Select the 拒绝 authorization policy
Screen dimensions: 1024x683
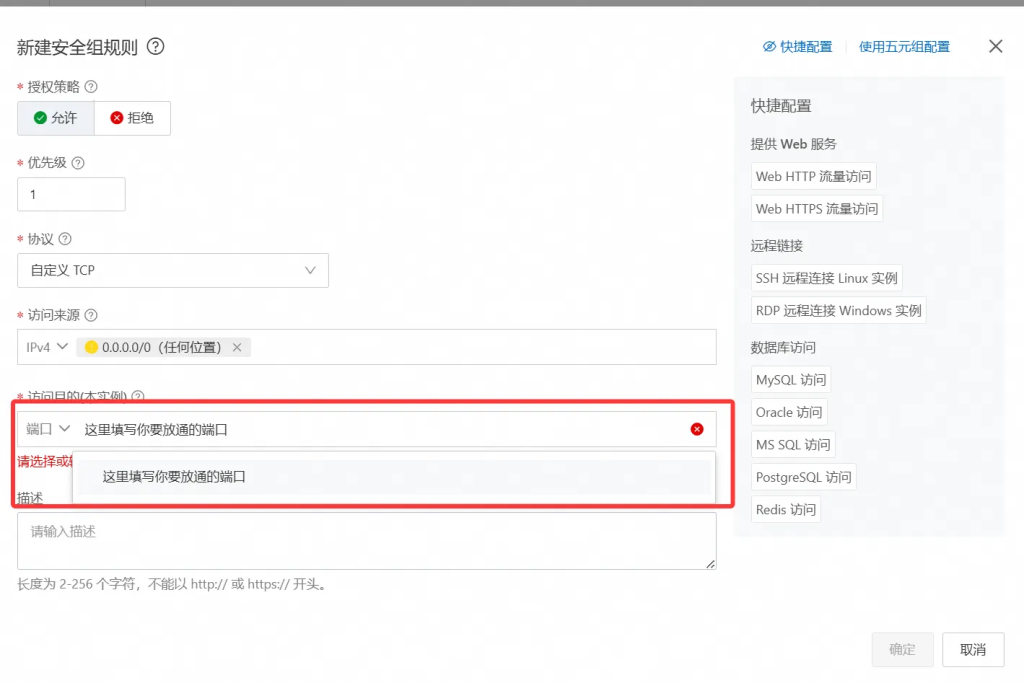pyautogui.click(x=132, y=118)
